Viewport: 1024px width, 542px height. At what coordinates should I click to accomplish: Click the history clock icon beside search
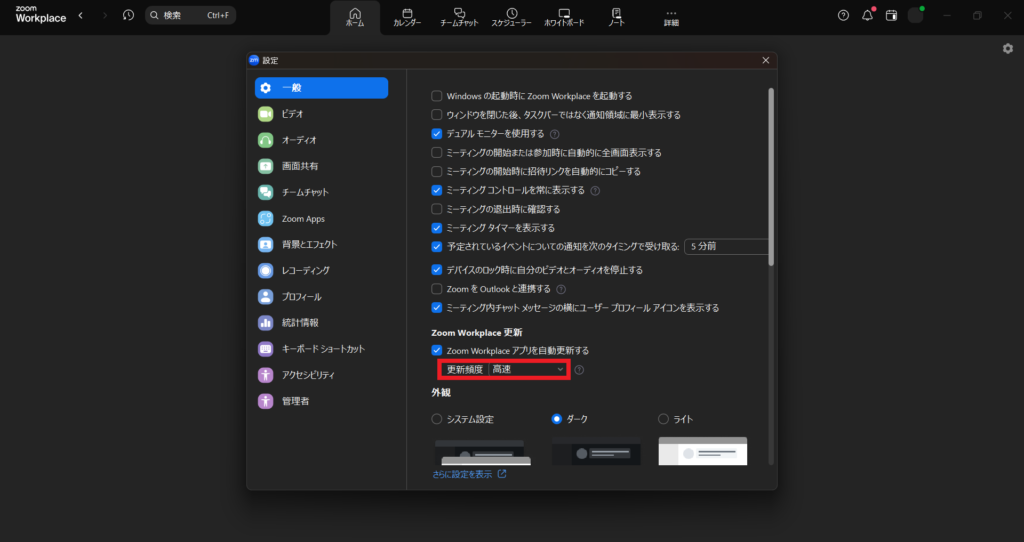click(128, 15)
